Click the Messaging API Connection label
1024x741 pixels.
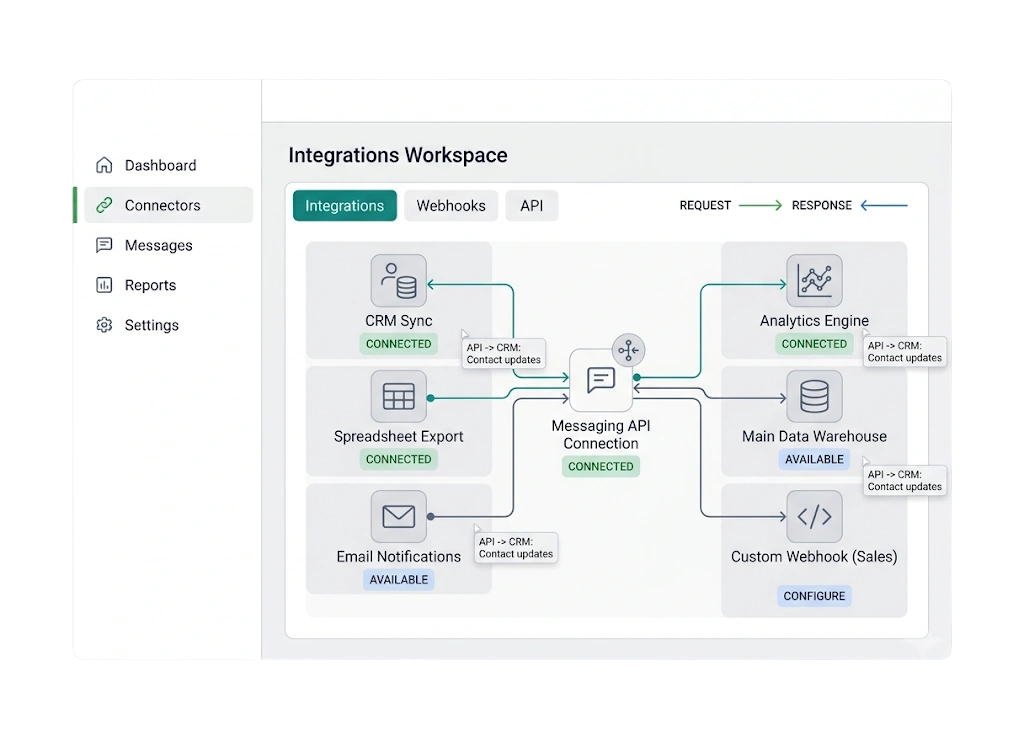[x=601, y=435]
